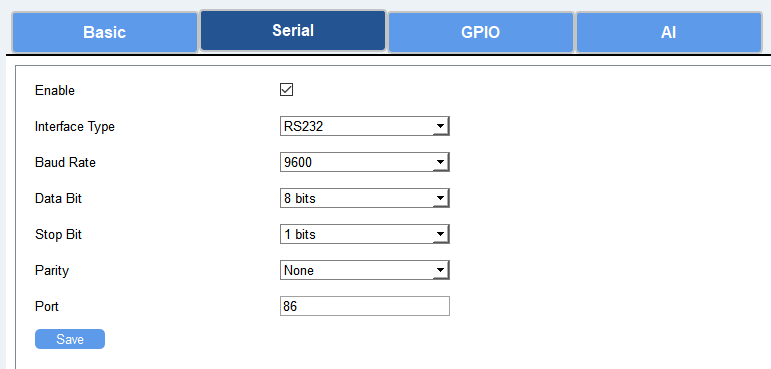The image size is (771, 369).
Task: Expand the Parity None dropdown
Action: coord(365,270)
